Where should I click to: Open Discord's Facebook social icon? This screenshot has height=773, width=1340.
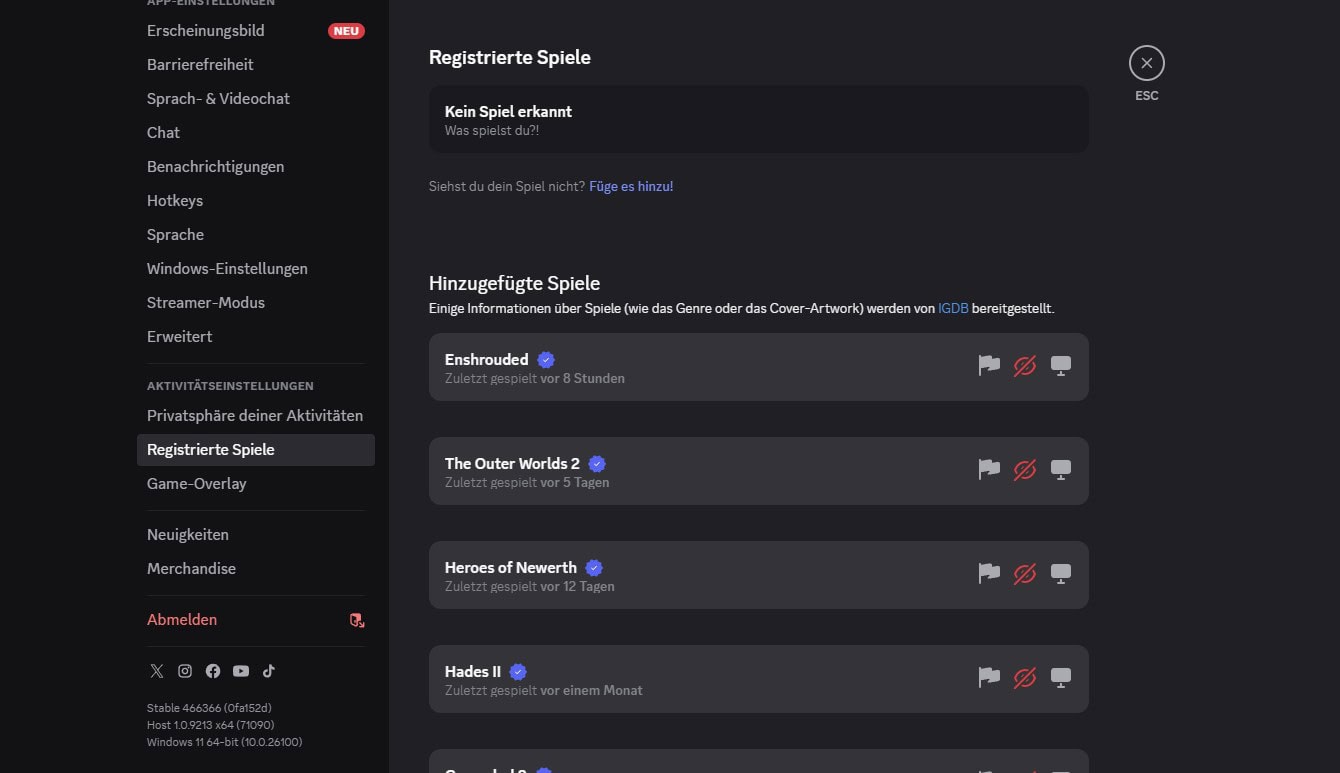(x=213, y=671)
